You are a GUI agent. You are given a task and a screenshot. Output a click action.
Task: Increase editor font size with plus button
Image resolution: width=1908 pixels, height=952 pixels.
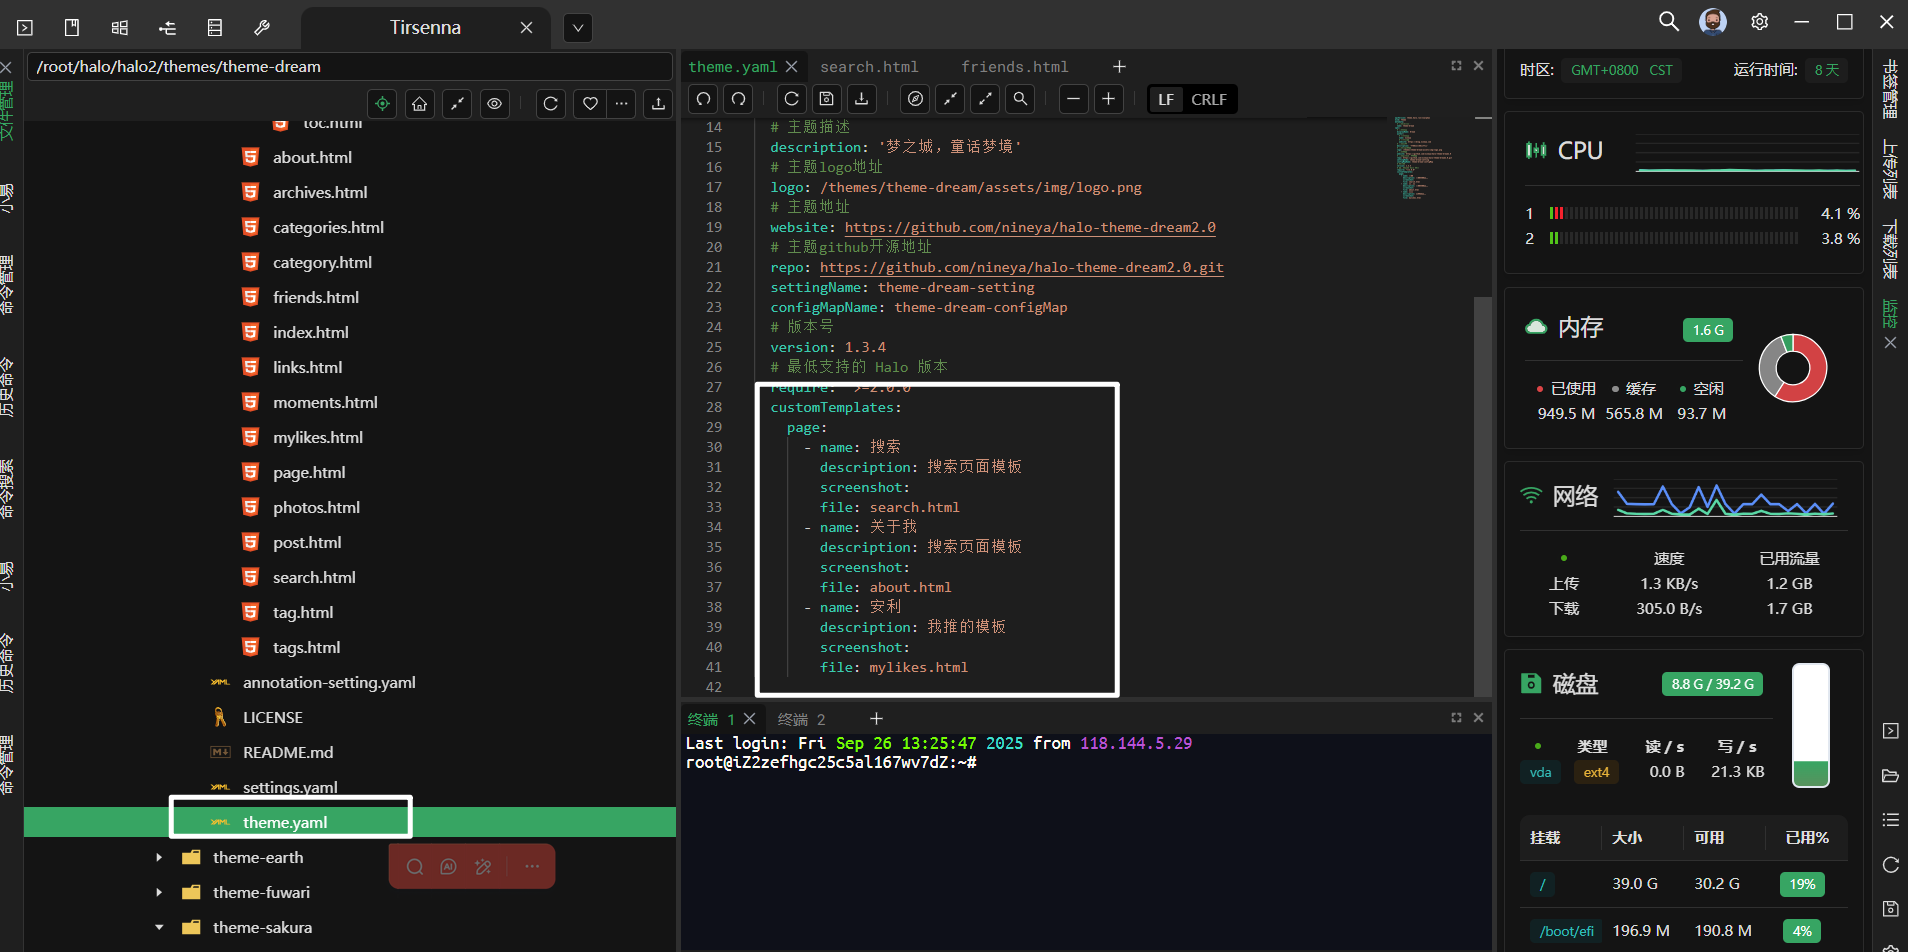click(1108, 99)
